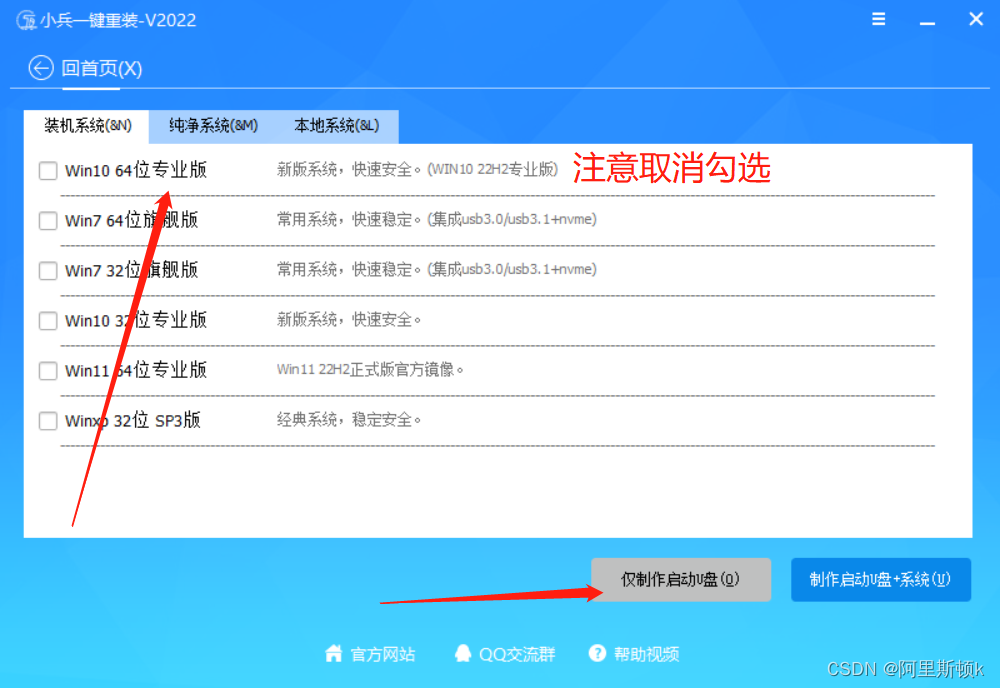
Task: Switch to the 纯净系统 tab
Action: click(213, 126)
